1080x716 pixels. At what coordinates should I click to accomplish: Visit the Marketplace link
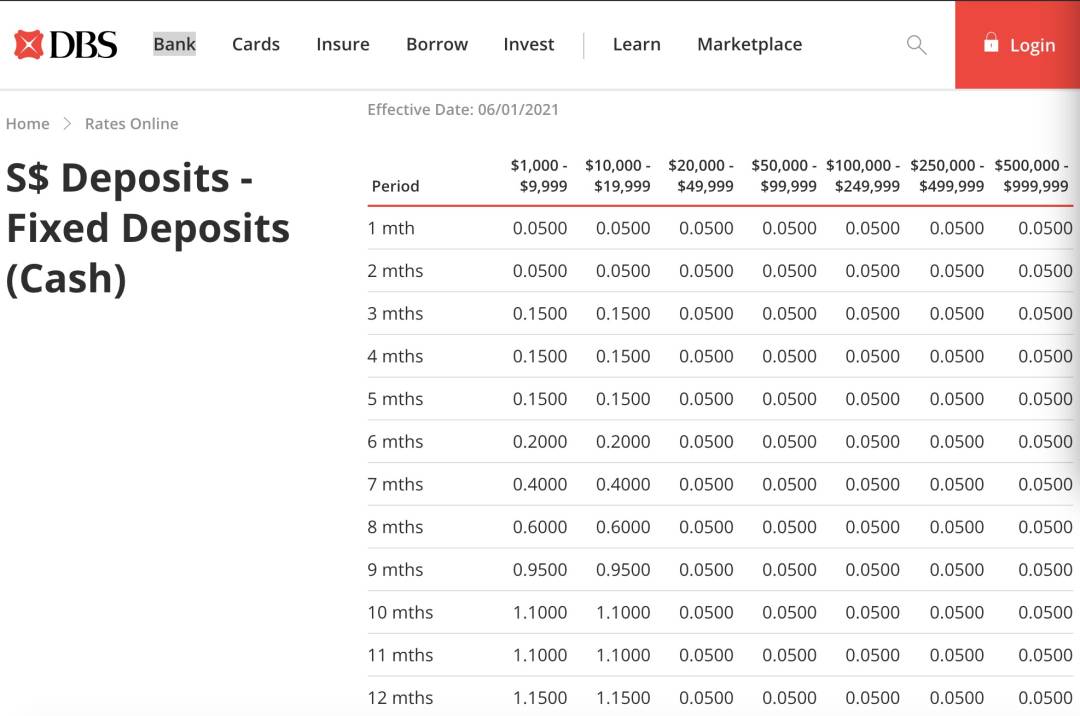[749, 44]
